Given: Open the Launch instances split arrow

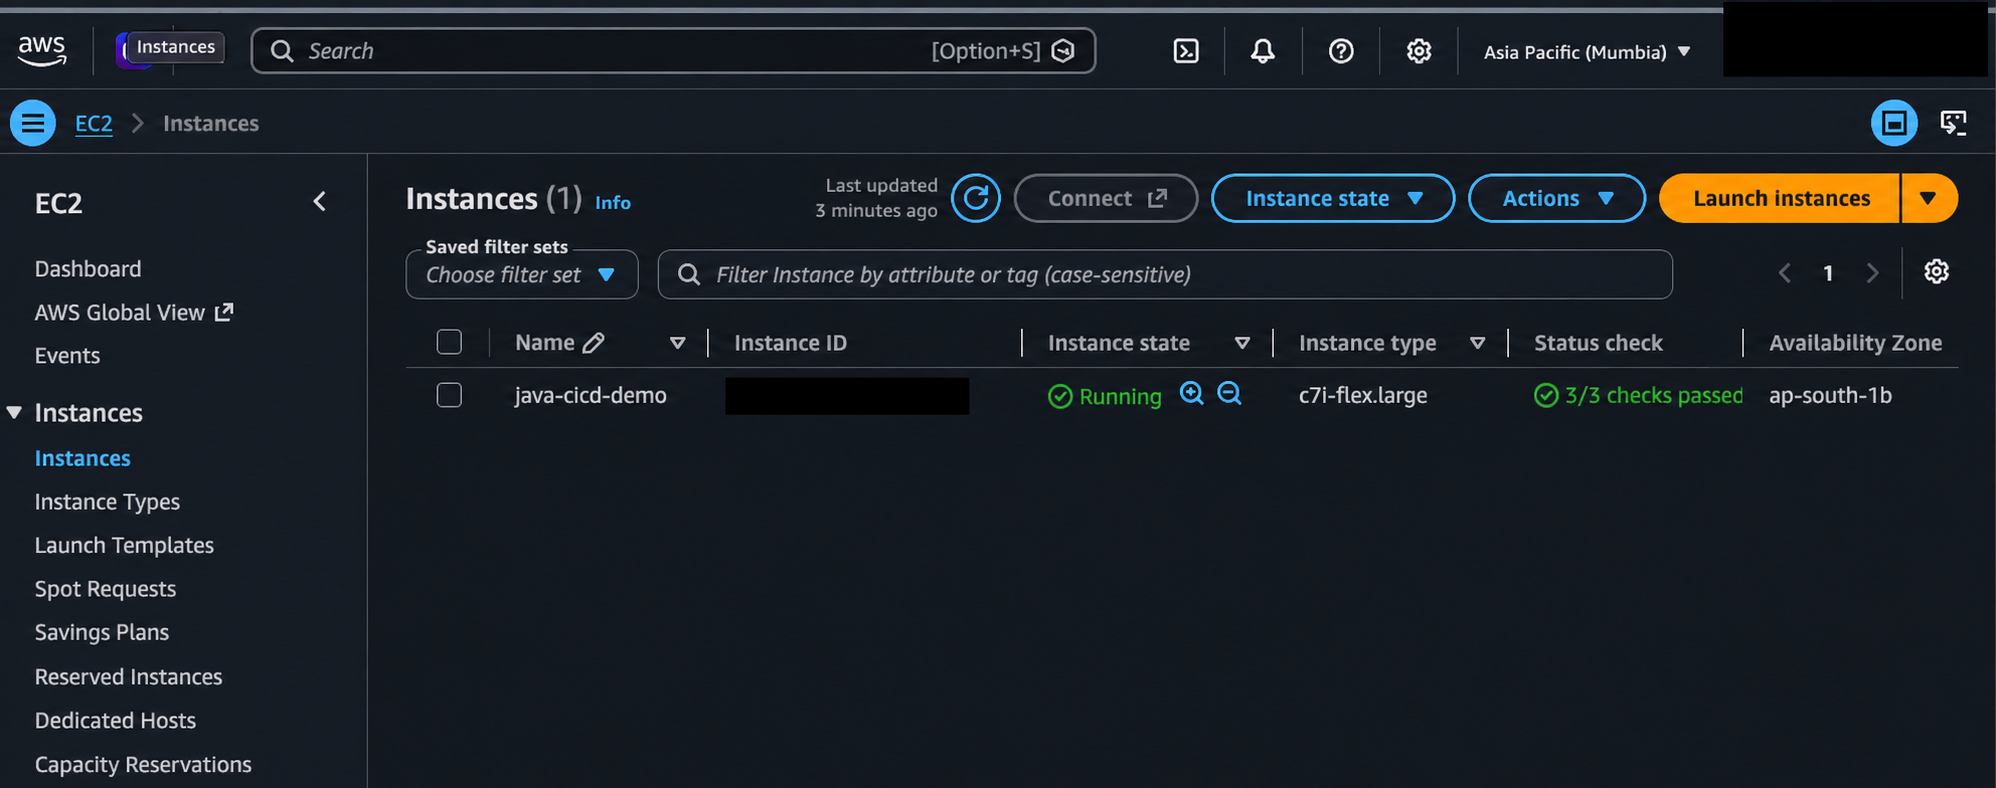Looking at the screenshot, I should 1929,198.
